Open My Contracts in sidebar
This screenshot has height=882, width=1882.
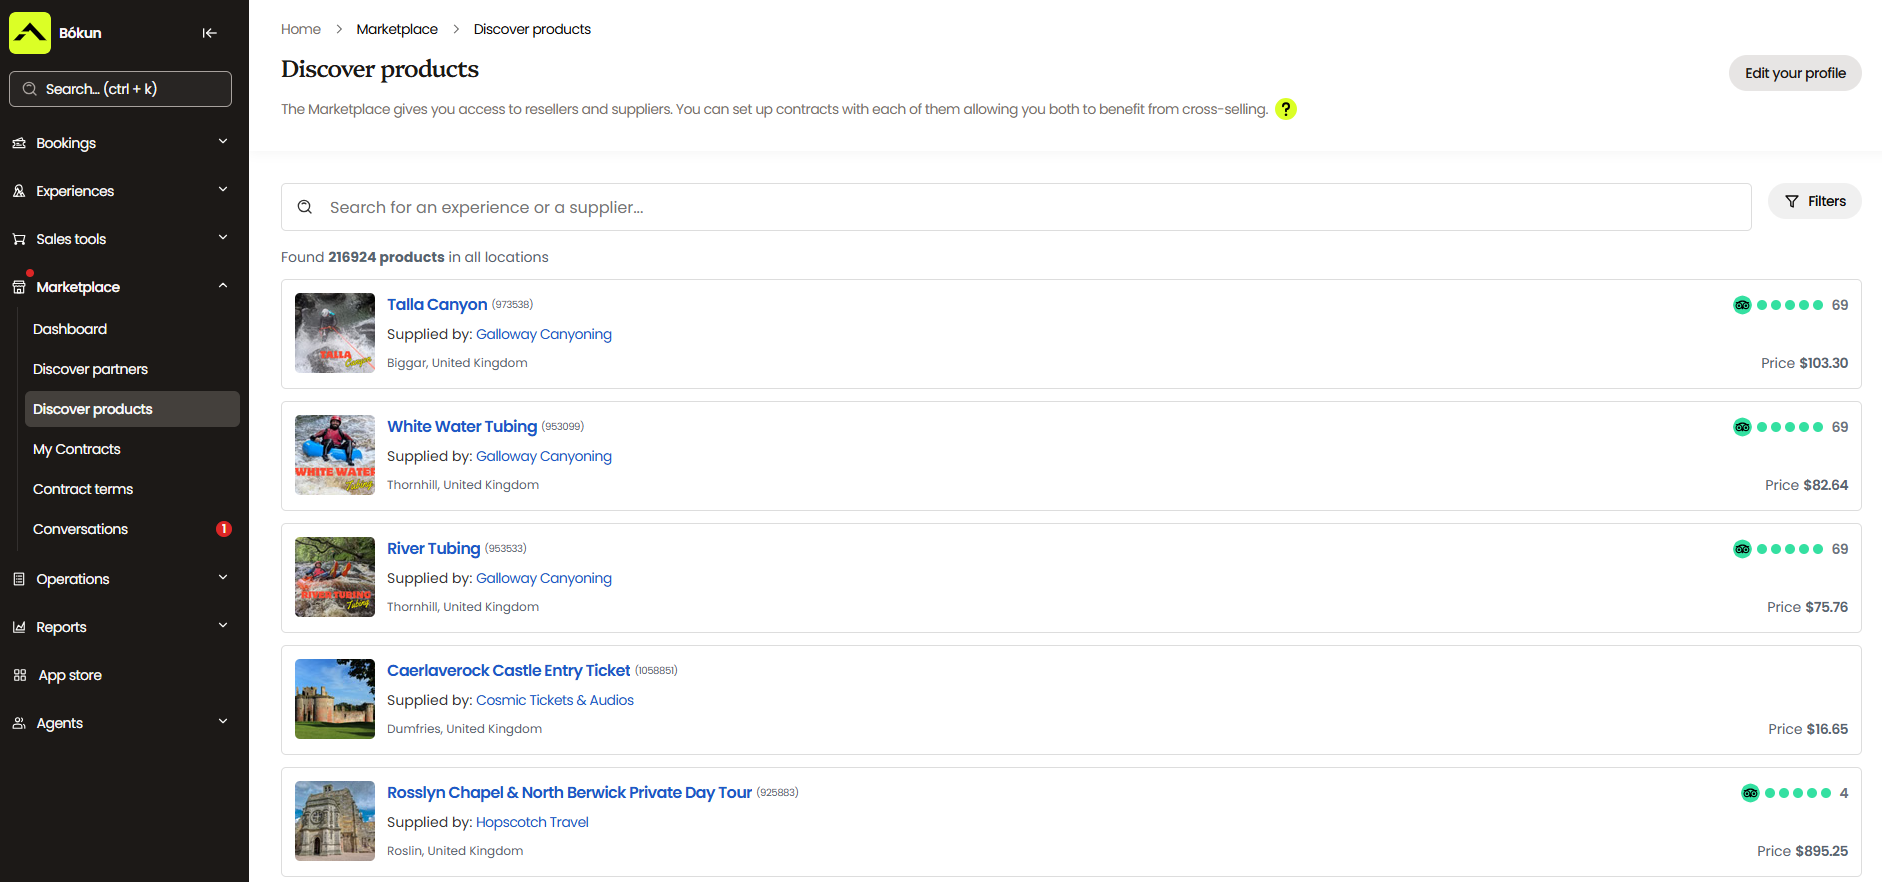(x=77, y=449)
